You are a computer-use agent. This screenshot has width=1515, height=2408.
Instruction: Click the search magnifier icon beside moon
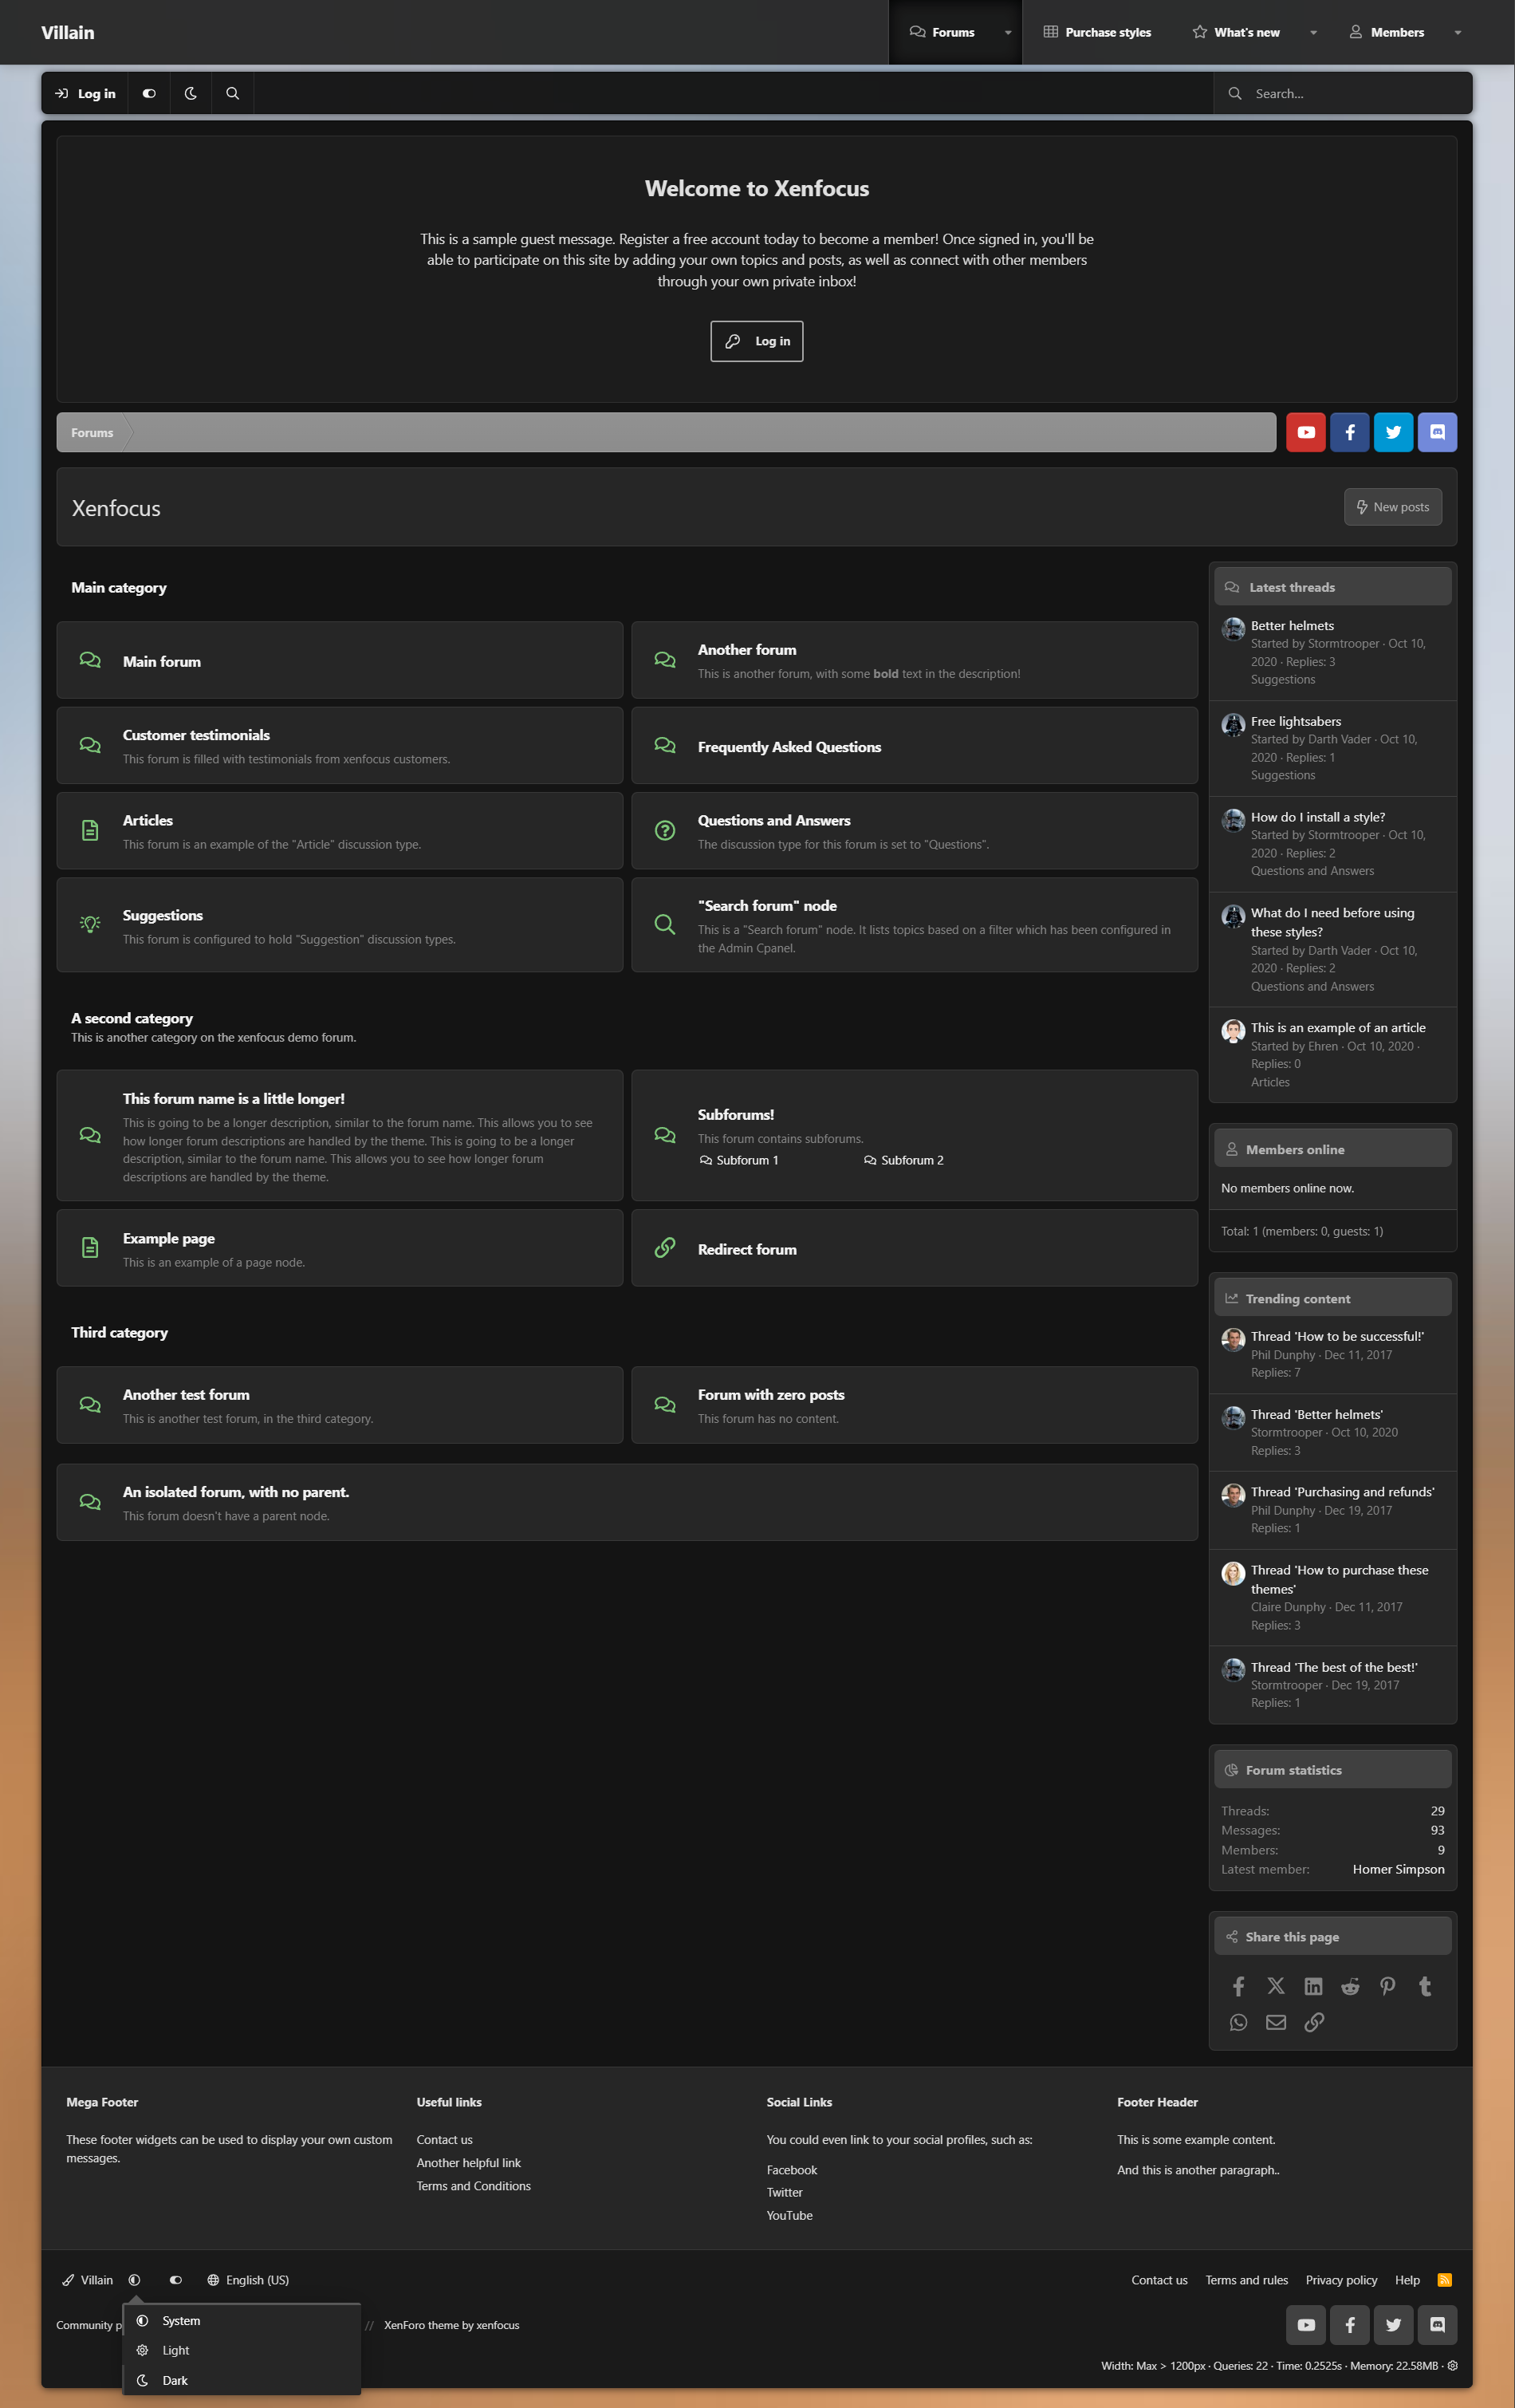232,93
